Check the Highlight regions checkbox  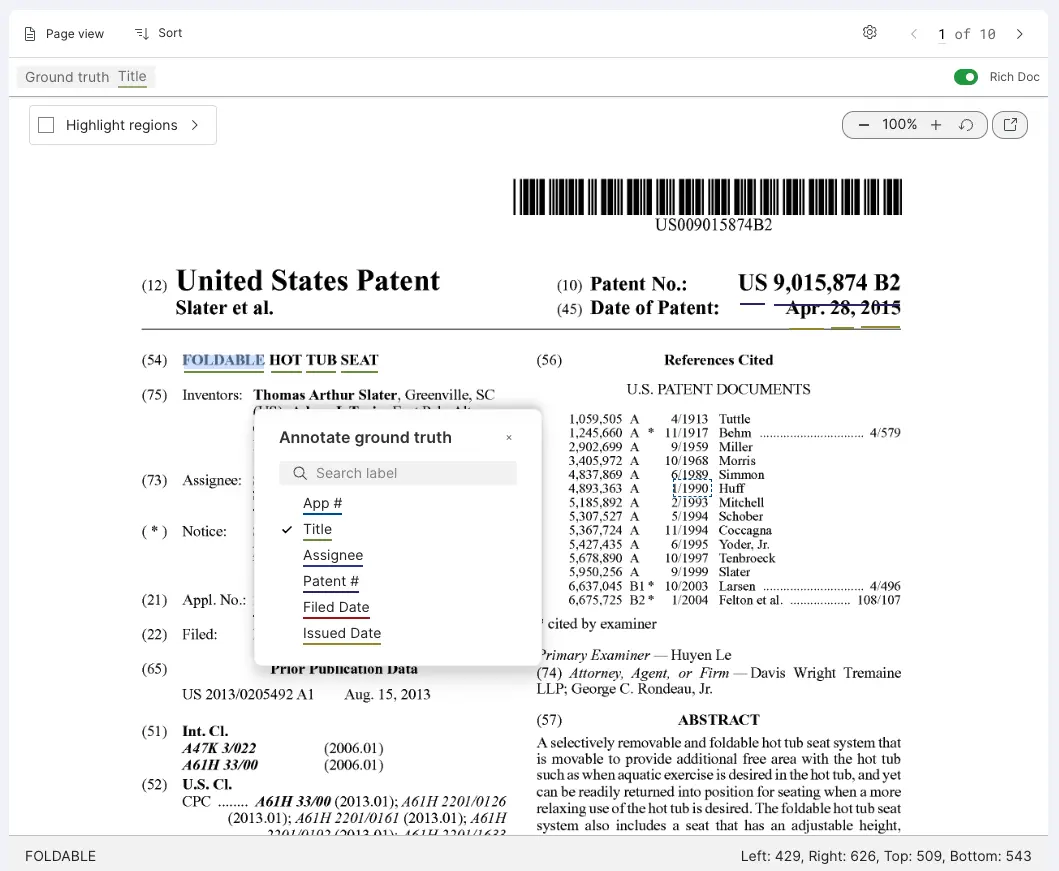pos(46,125)
